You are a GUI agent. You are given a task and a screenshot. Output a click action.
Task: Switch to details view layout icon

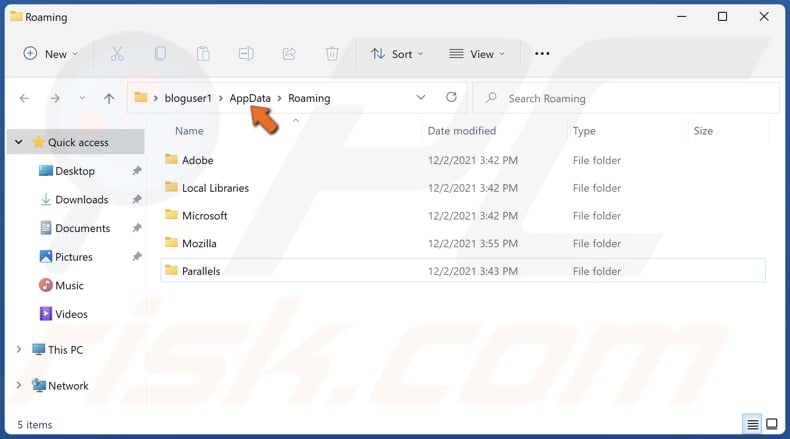pyautogui.click(x=752, y=424)
